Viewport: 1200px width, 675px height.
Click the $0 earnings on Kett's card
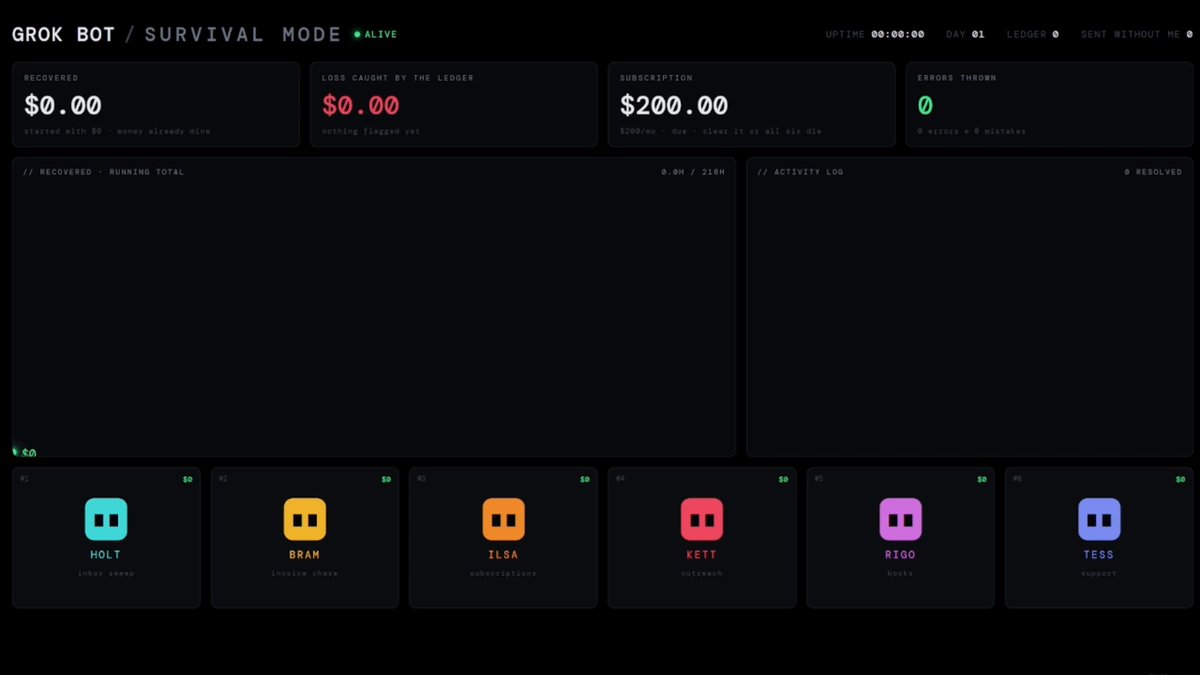[784, 480]
